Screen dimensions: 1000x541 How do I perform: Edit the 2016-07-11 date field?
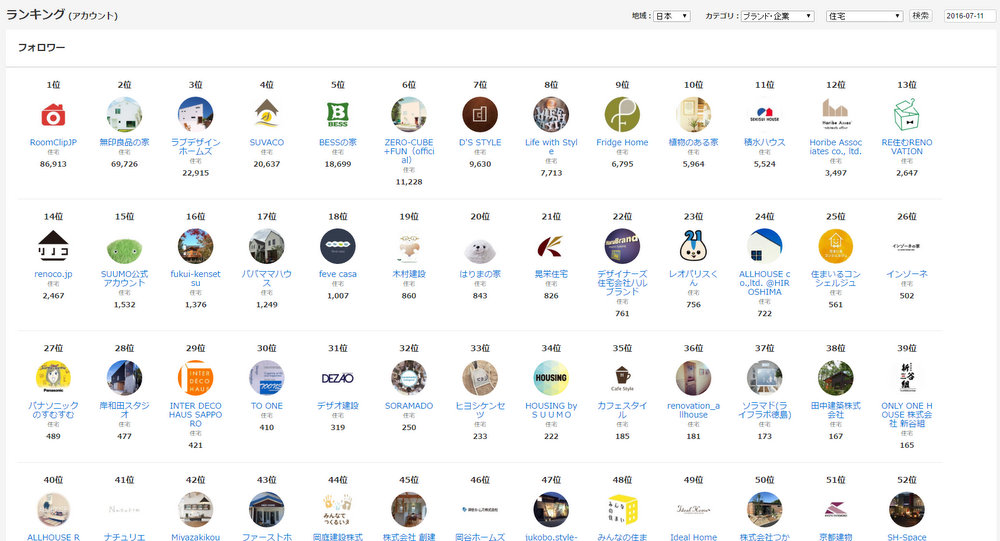click(x=969, y=16)
